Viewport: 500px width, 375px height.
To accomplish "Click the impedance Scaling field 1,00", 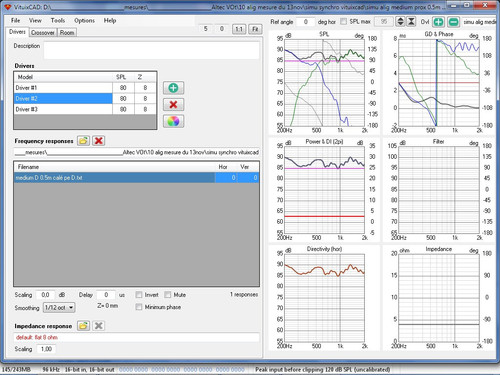I will click(46, 349).
